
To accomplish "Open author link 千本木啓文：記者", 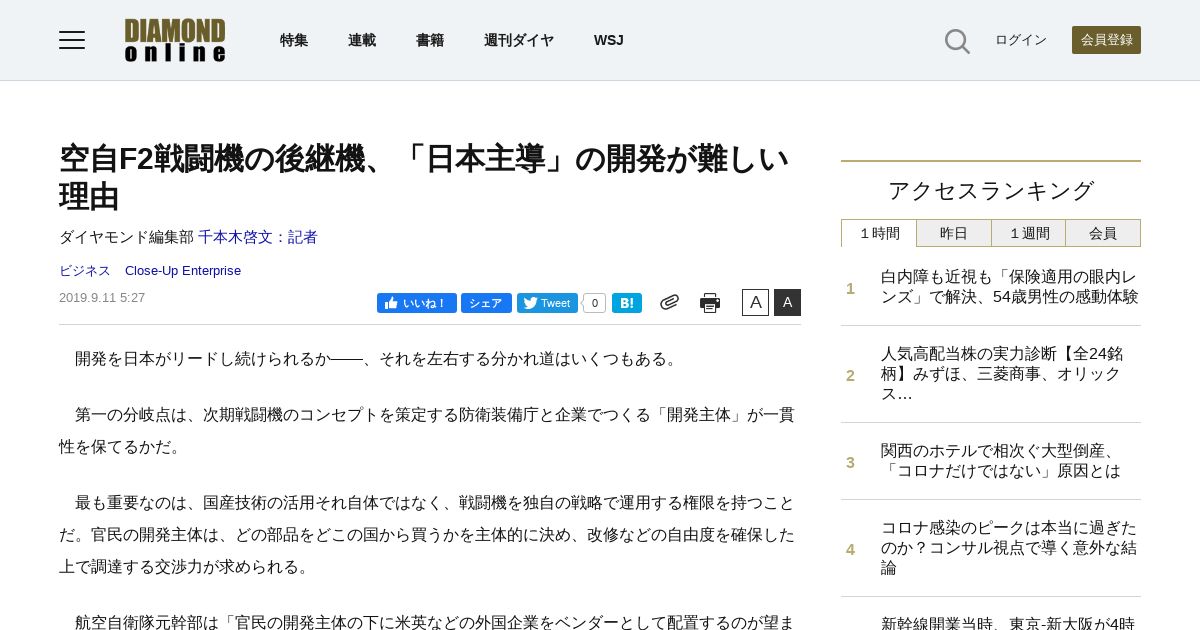I will [x=258, y=237].
